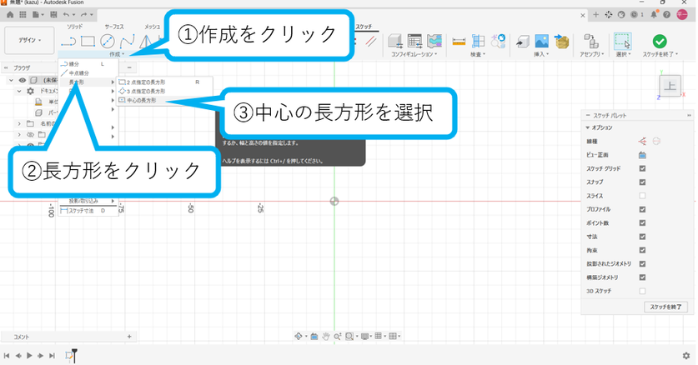Screen dimensions: 698x365
Task: Click the green Finish Sketch checkmark icon
Action: coord(660,41)
